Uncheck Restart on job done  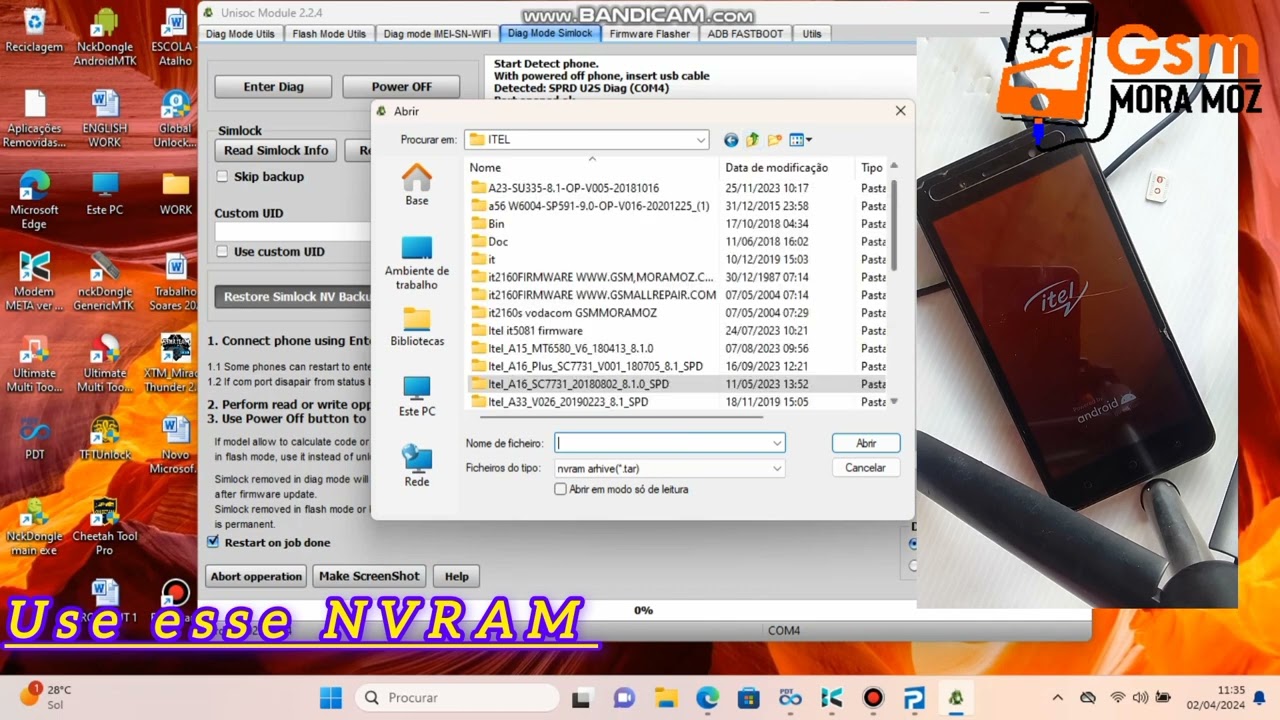point(213,542)
